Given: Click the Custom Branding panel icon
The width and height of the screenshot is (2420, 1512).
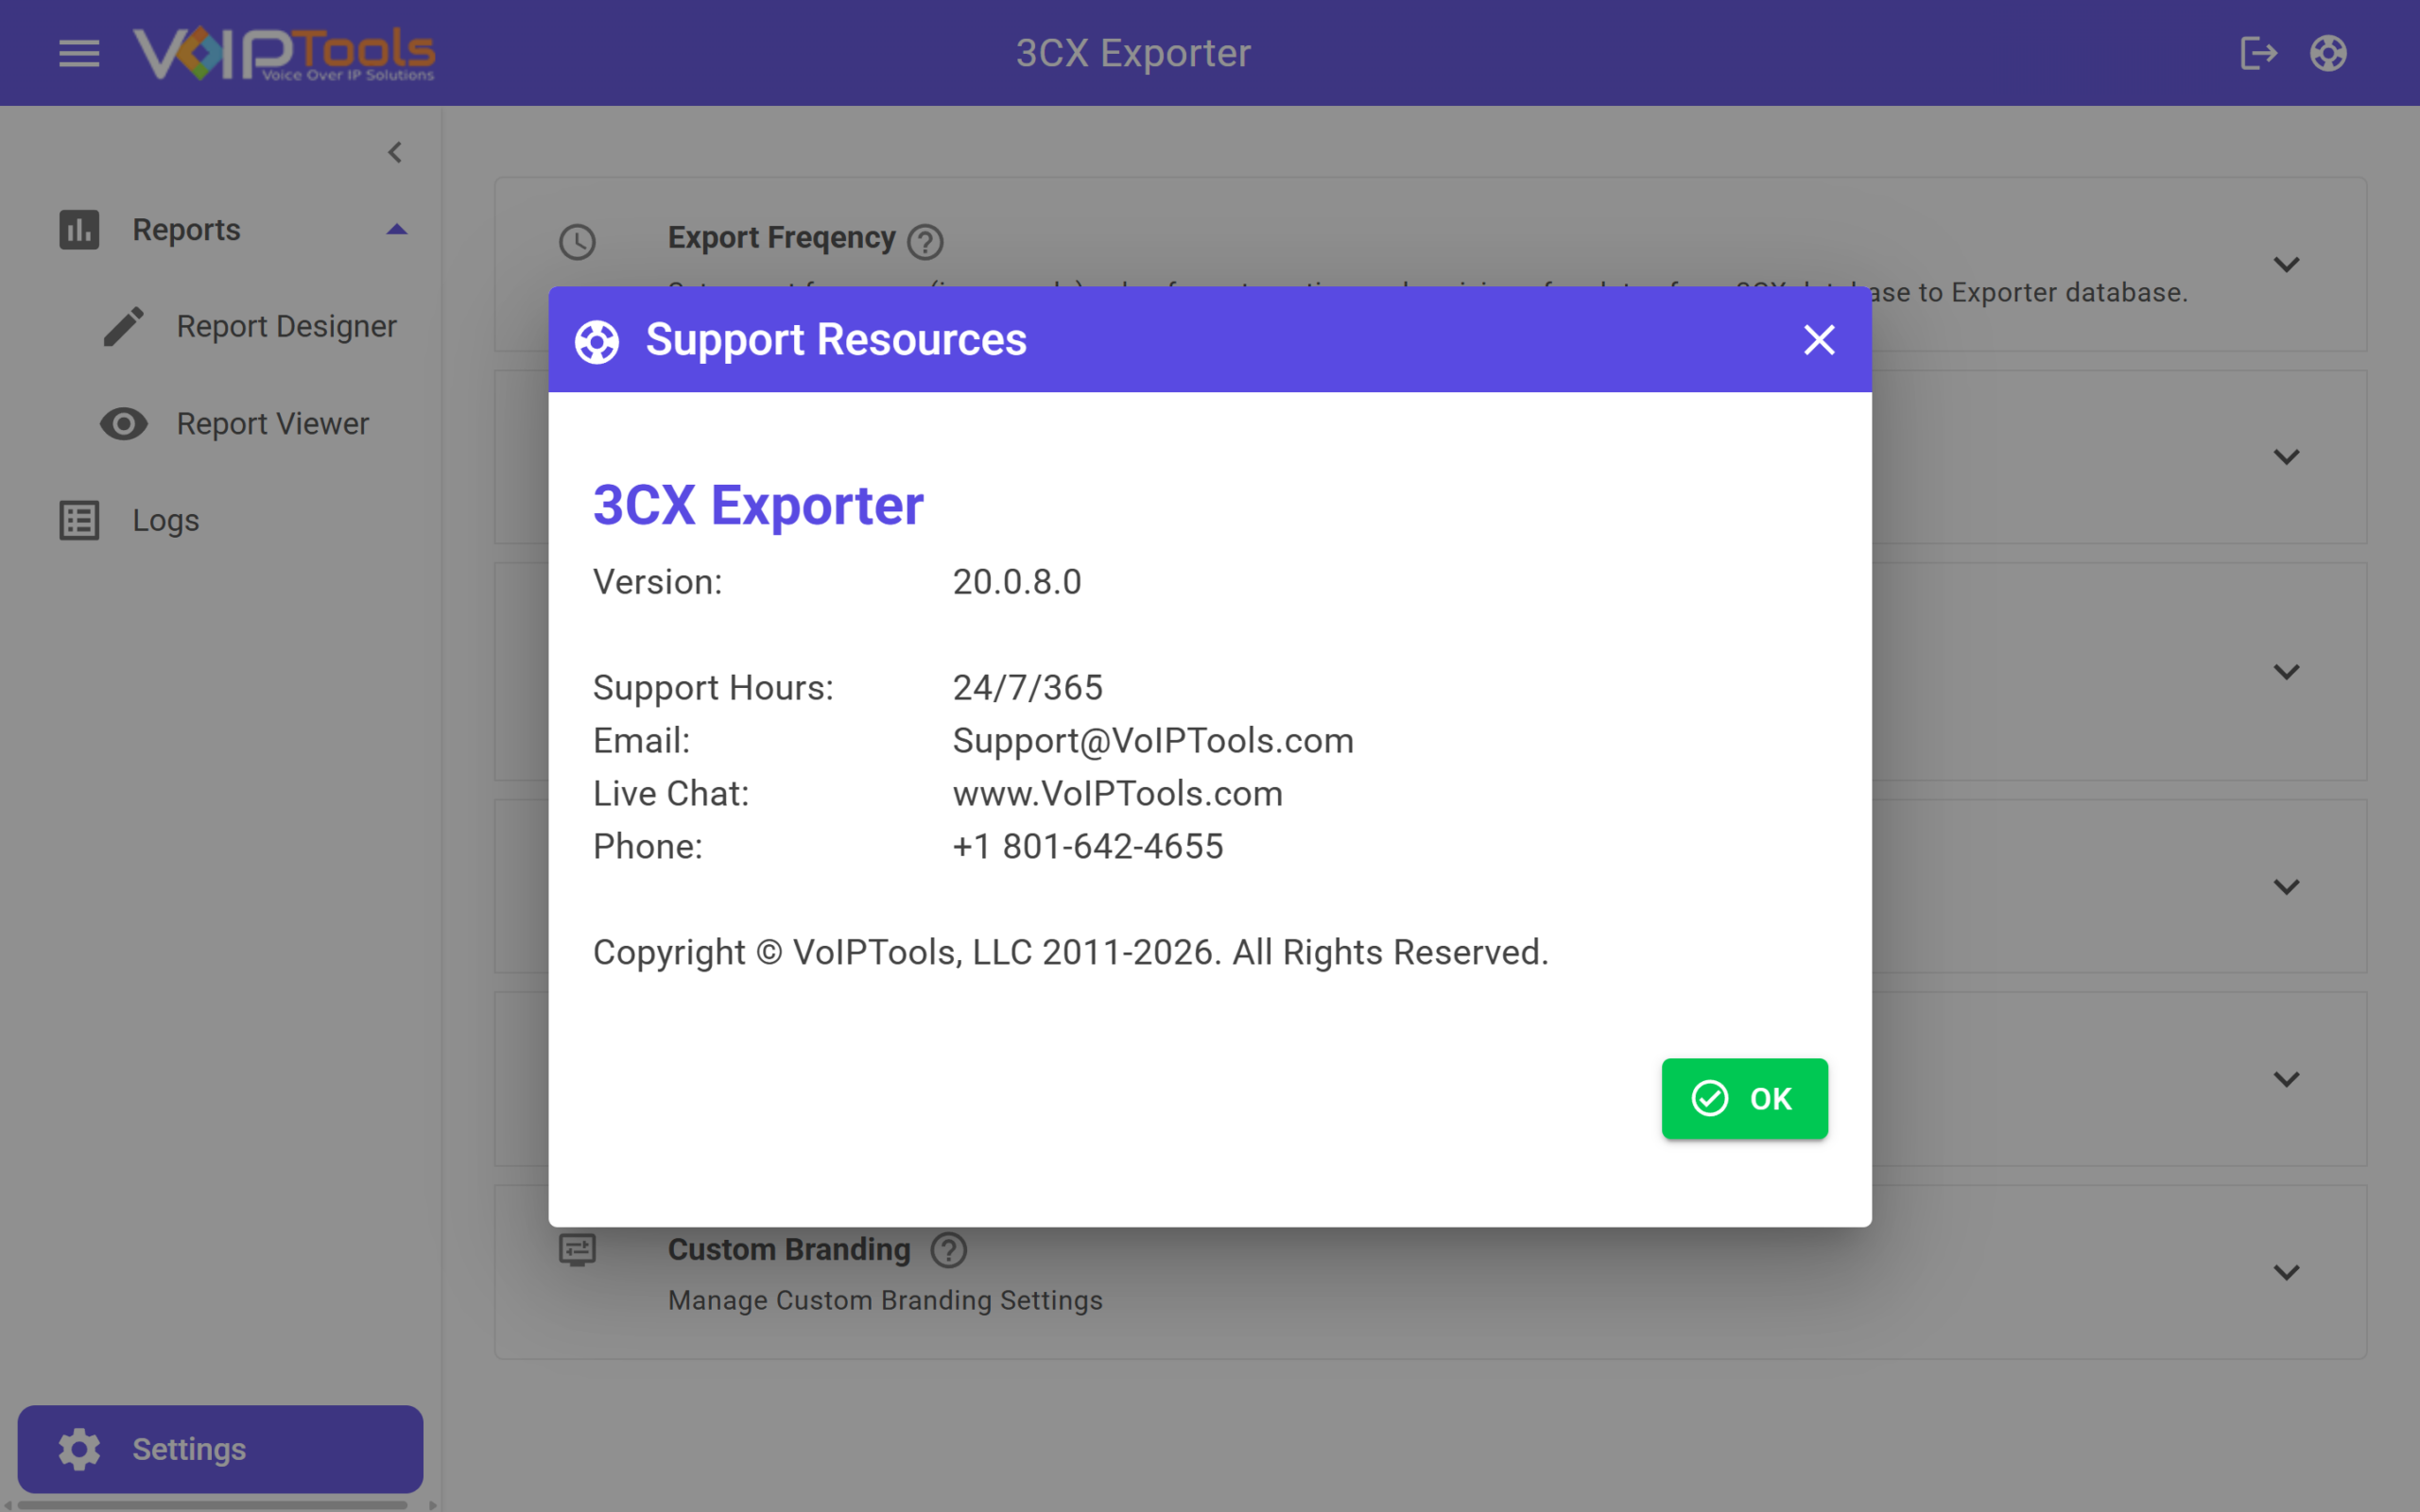Looking at the screenshot, I should point(577,1250).
